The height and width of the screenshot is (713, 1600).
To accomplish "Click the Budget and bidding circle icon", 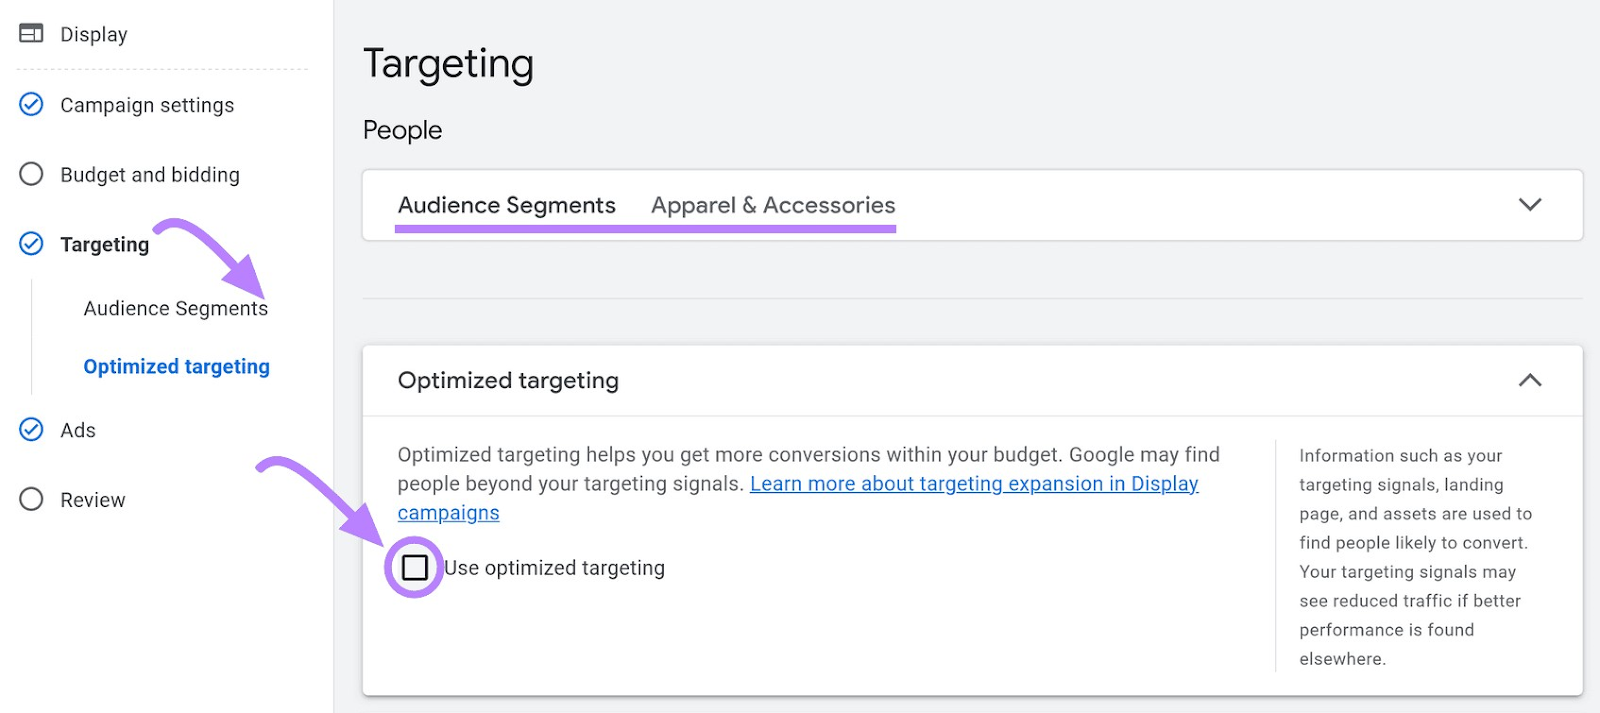I will click(x=31, y=174).
